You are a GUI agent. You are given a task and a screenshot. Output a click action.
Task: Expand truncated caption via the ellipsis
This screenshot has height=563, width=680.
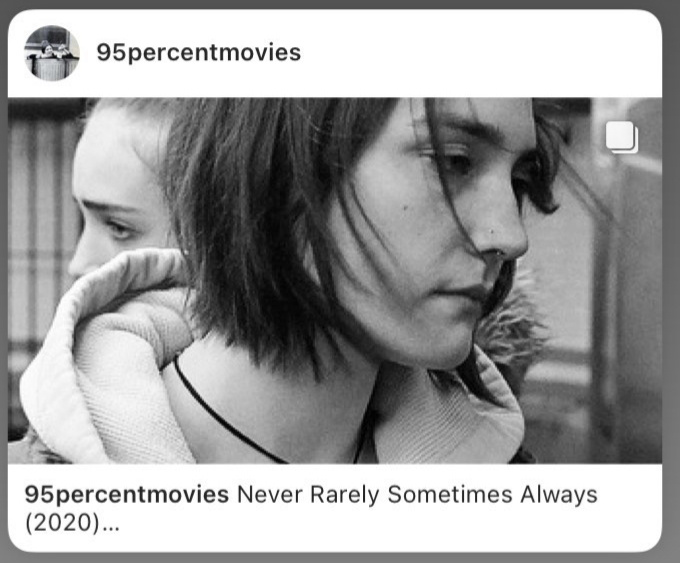click(x=111, y=527)
